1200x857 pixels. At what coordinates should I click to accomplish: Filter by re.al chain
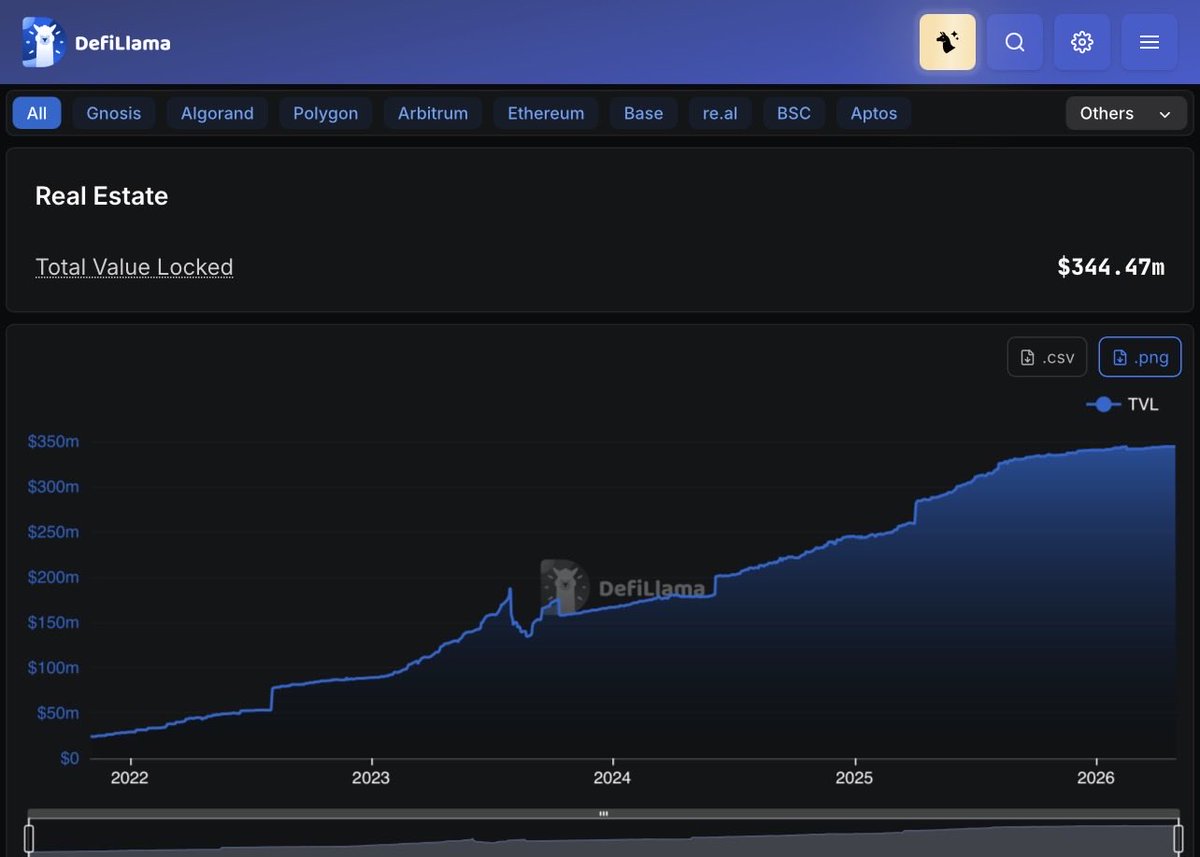720,113
